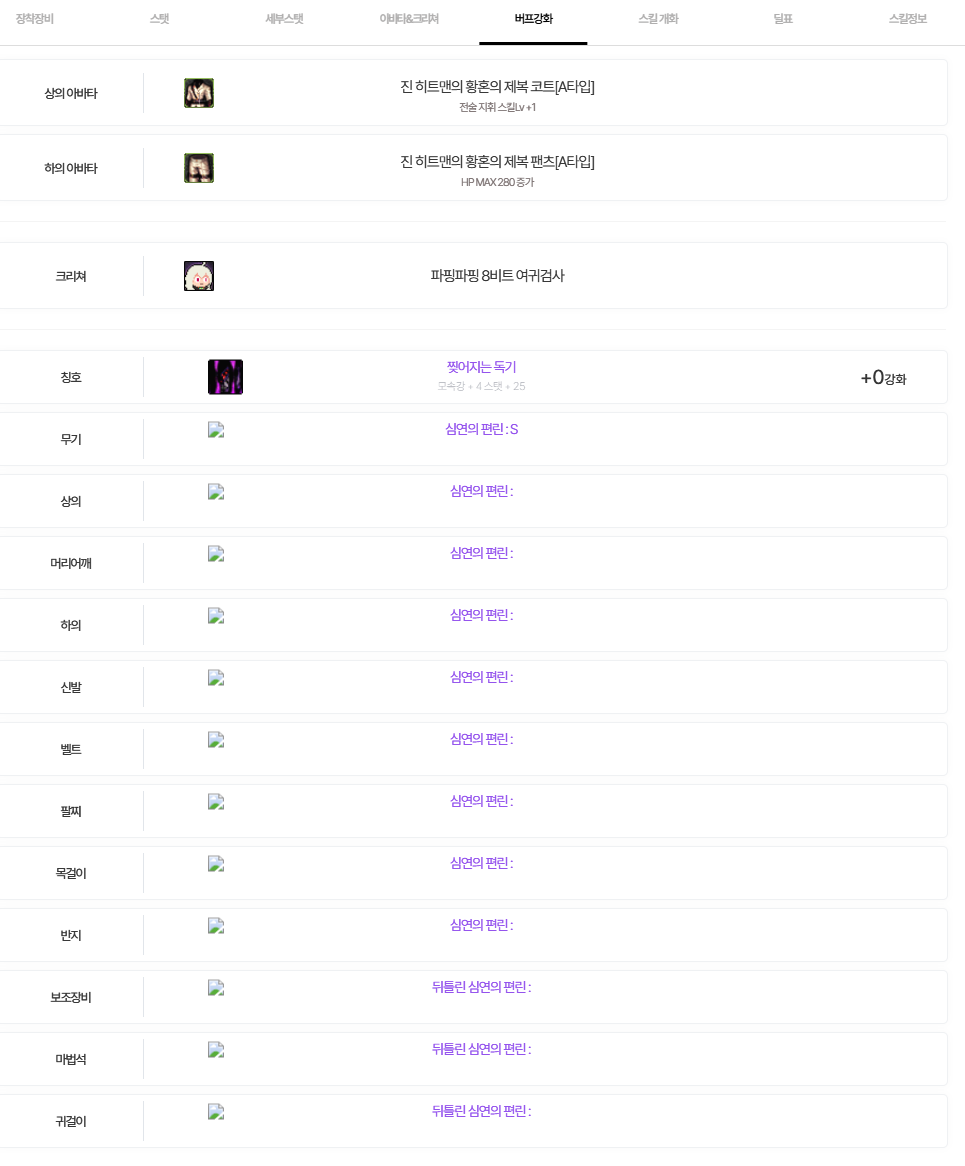
Task: Click the bottom avatar (하의 아바타) pants icon
Action: click(199, 168)
